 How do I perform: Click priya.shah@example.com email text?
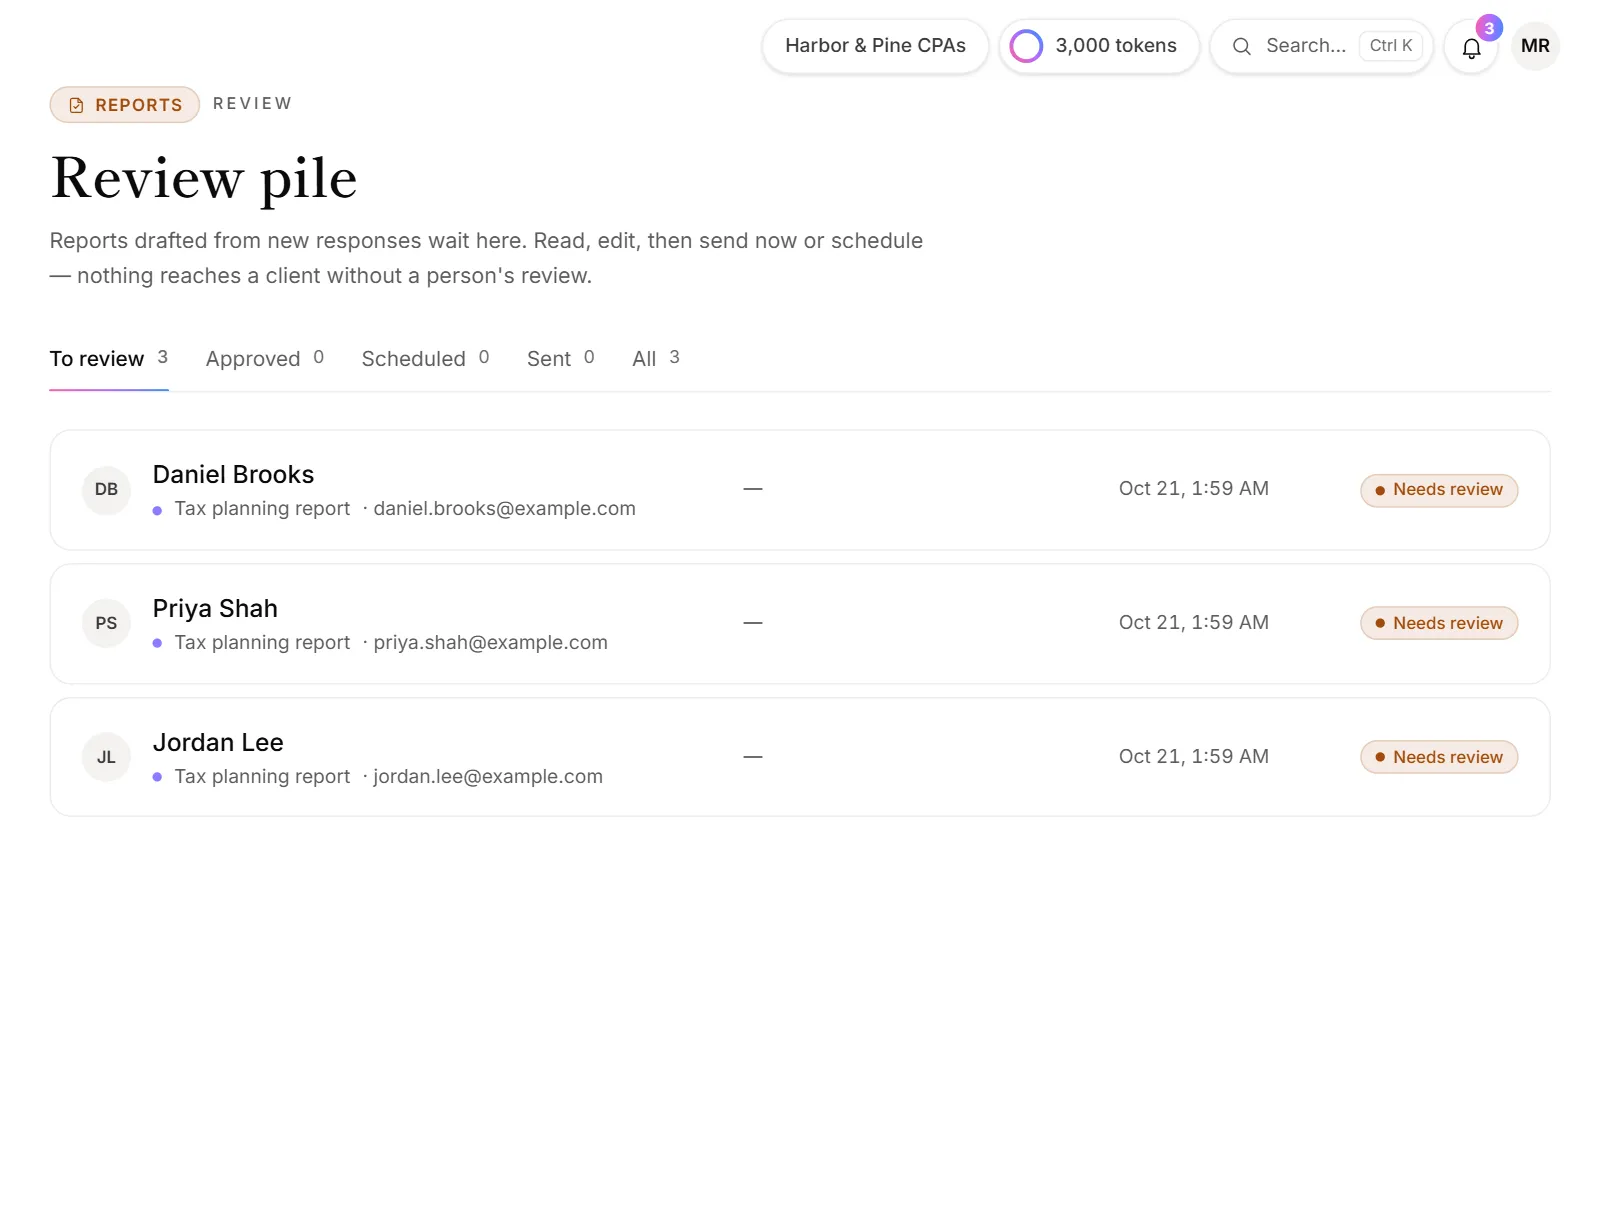[x=490, y=643]
